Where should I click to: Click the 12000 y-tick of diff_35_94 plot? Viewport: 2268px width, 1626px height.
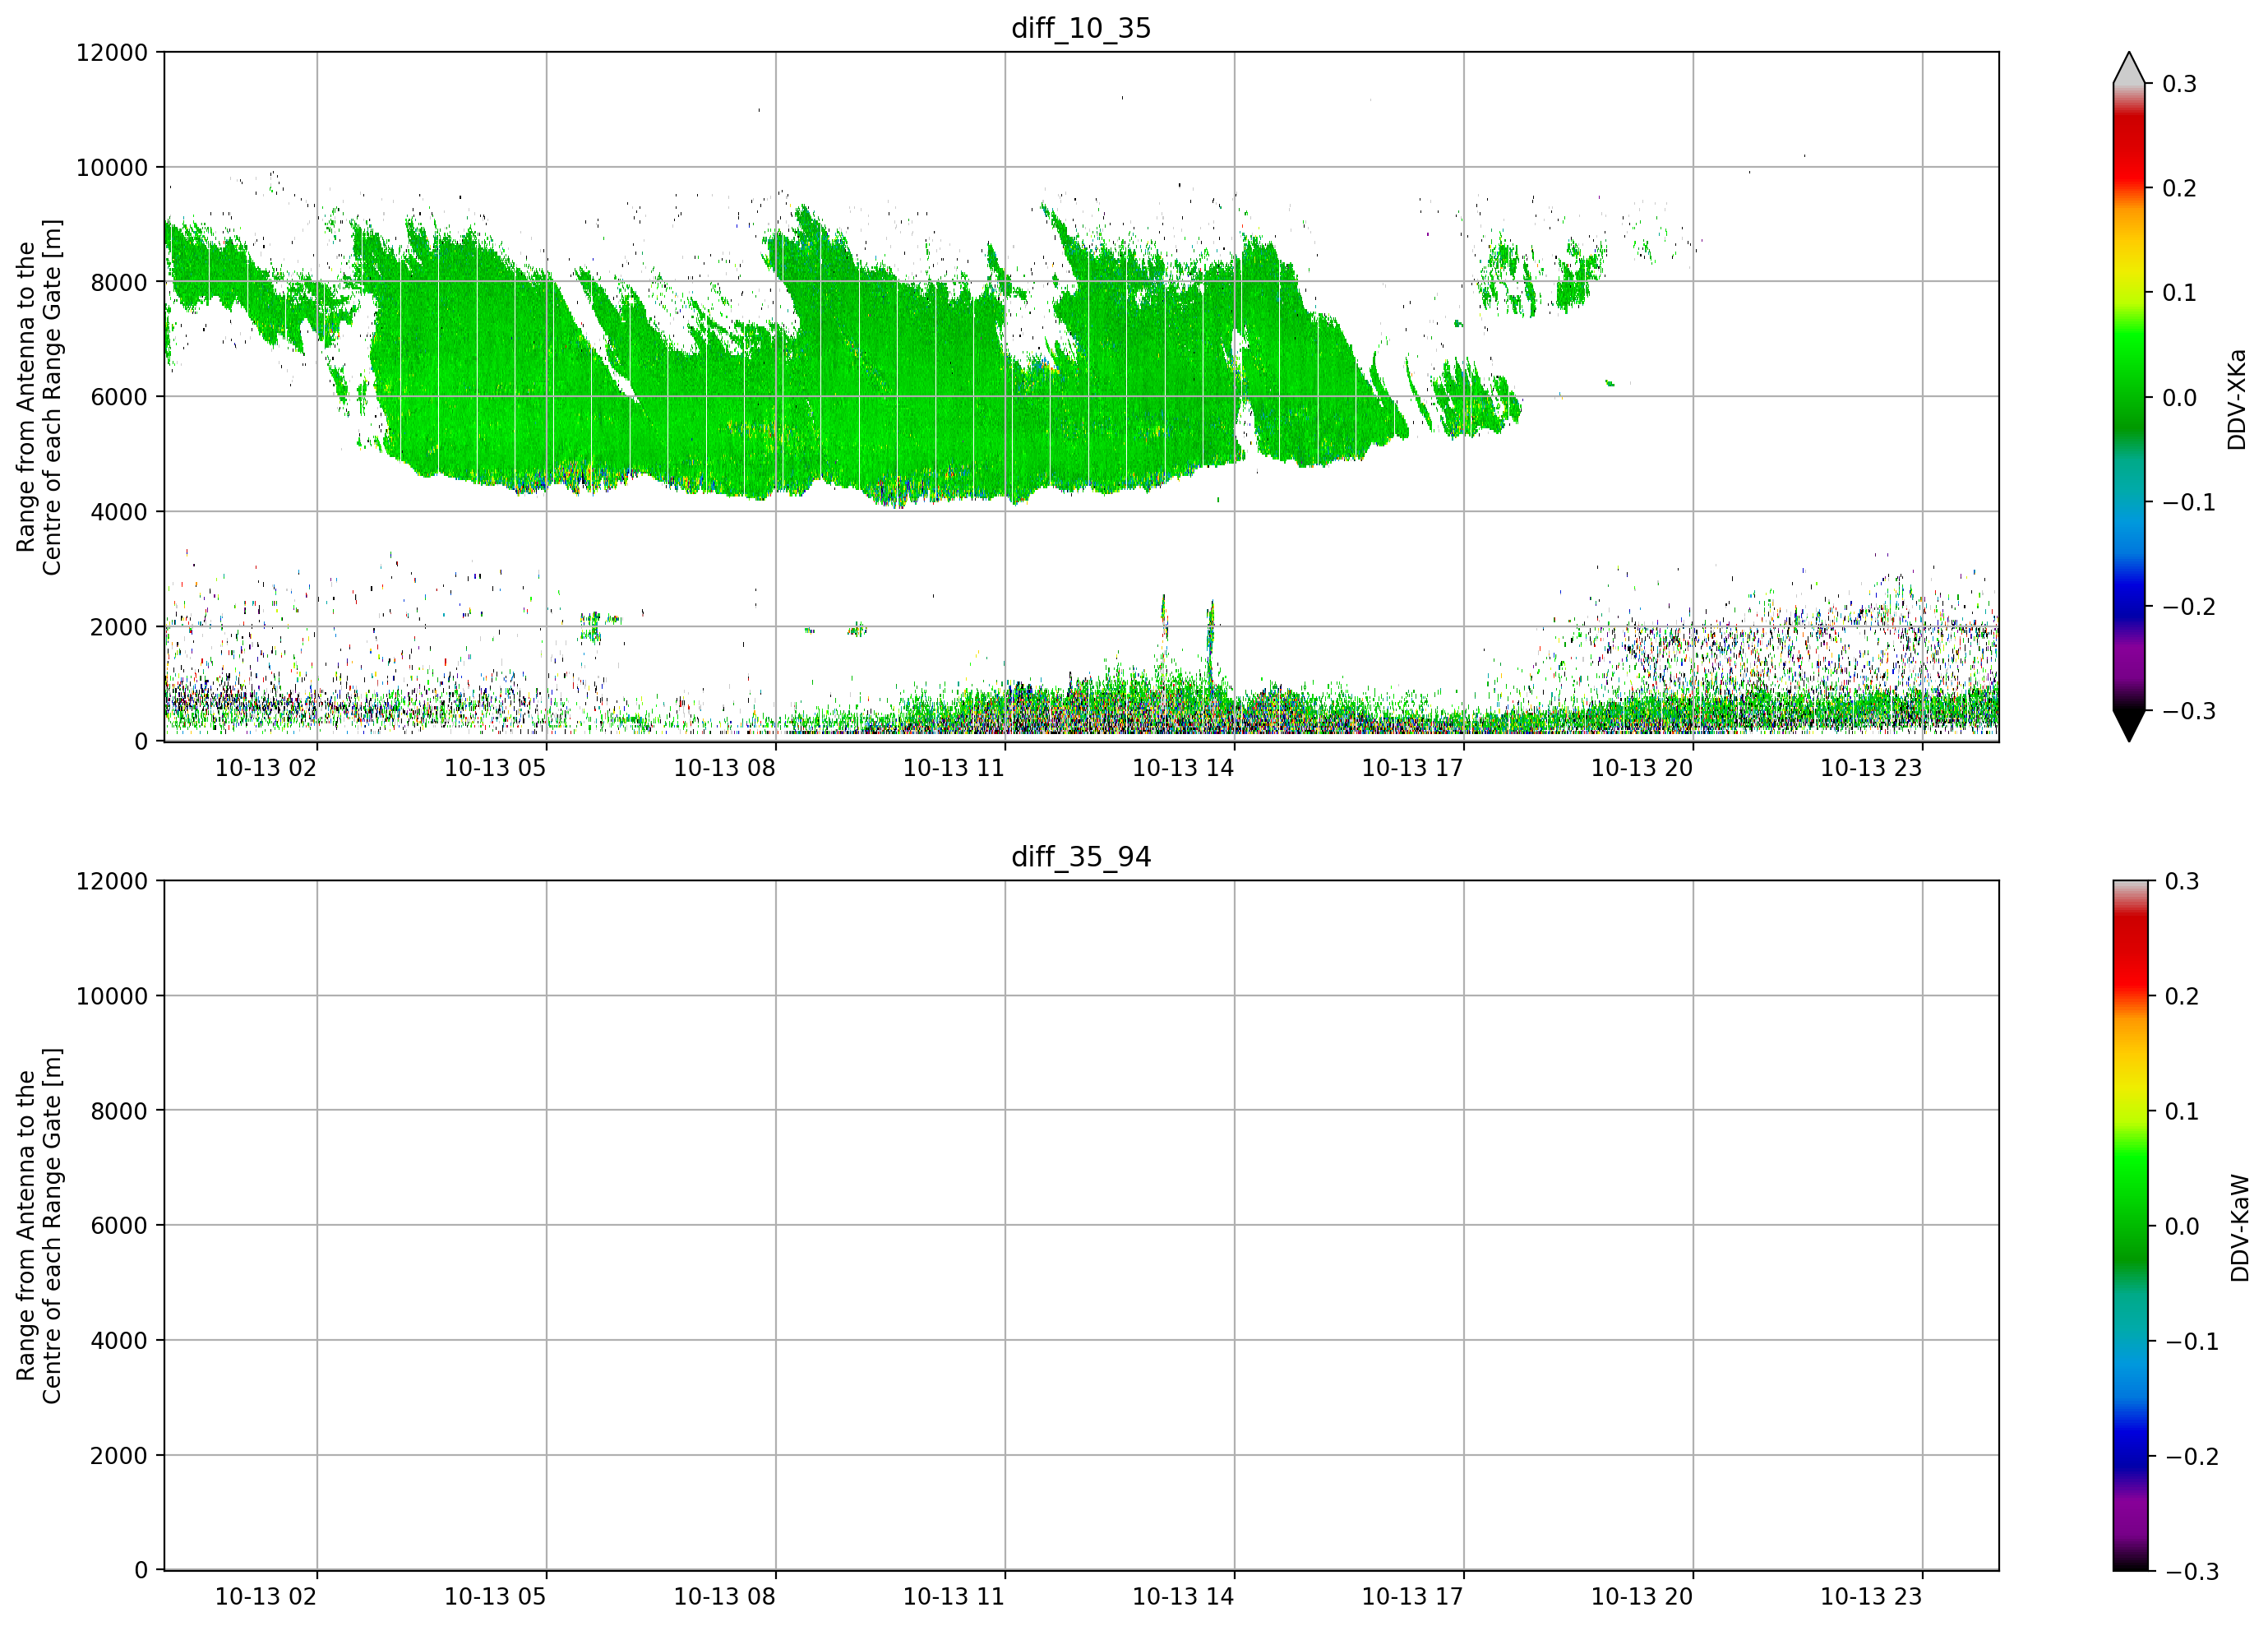(x=112, y=881)
